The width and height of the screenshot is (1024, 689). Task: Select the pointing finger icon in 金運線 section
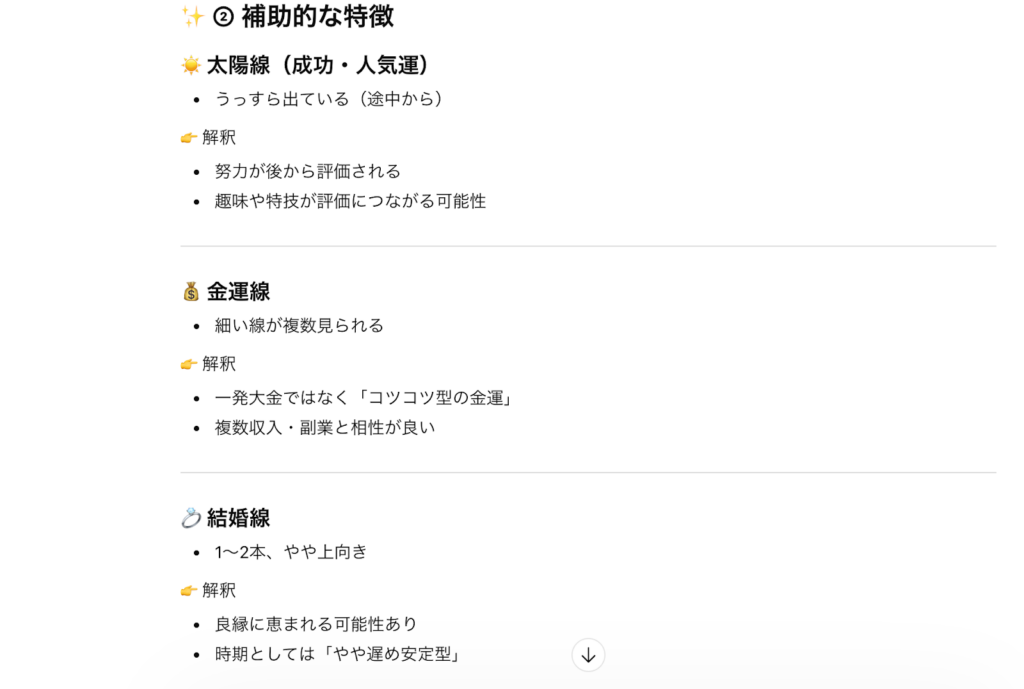188,364
